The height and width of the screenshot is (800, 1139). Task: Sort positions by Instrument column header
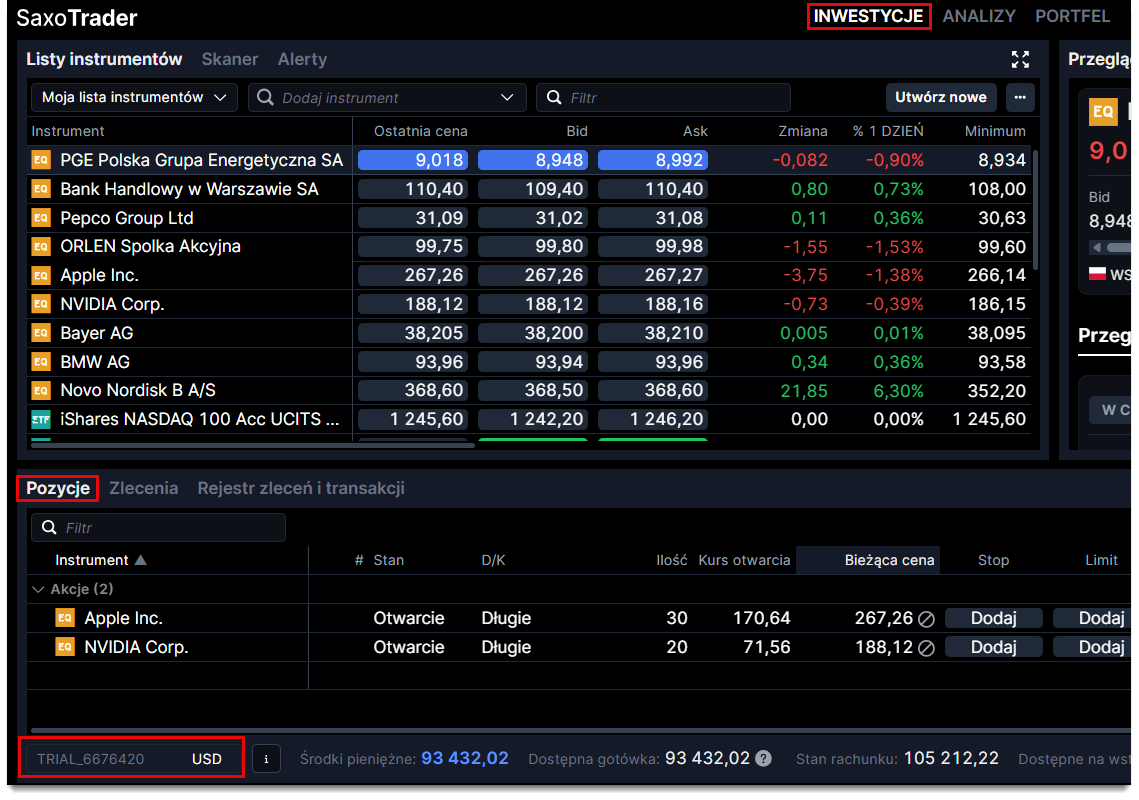click(92, 560)
